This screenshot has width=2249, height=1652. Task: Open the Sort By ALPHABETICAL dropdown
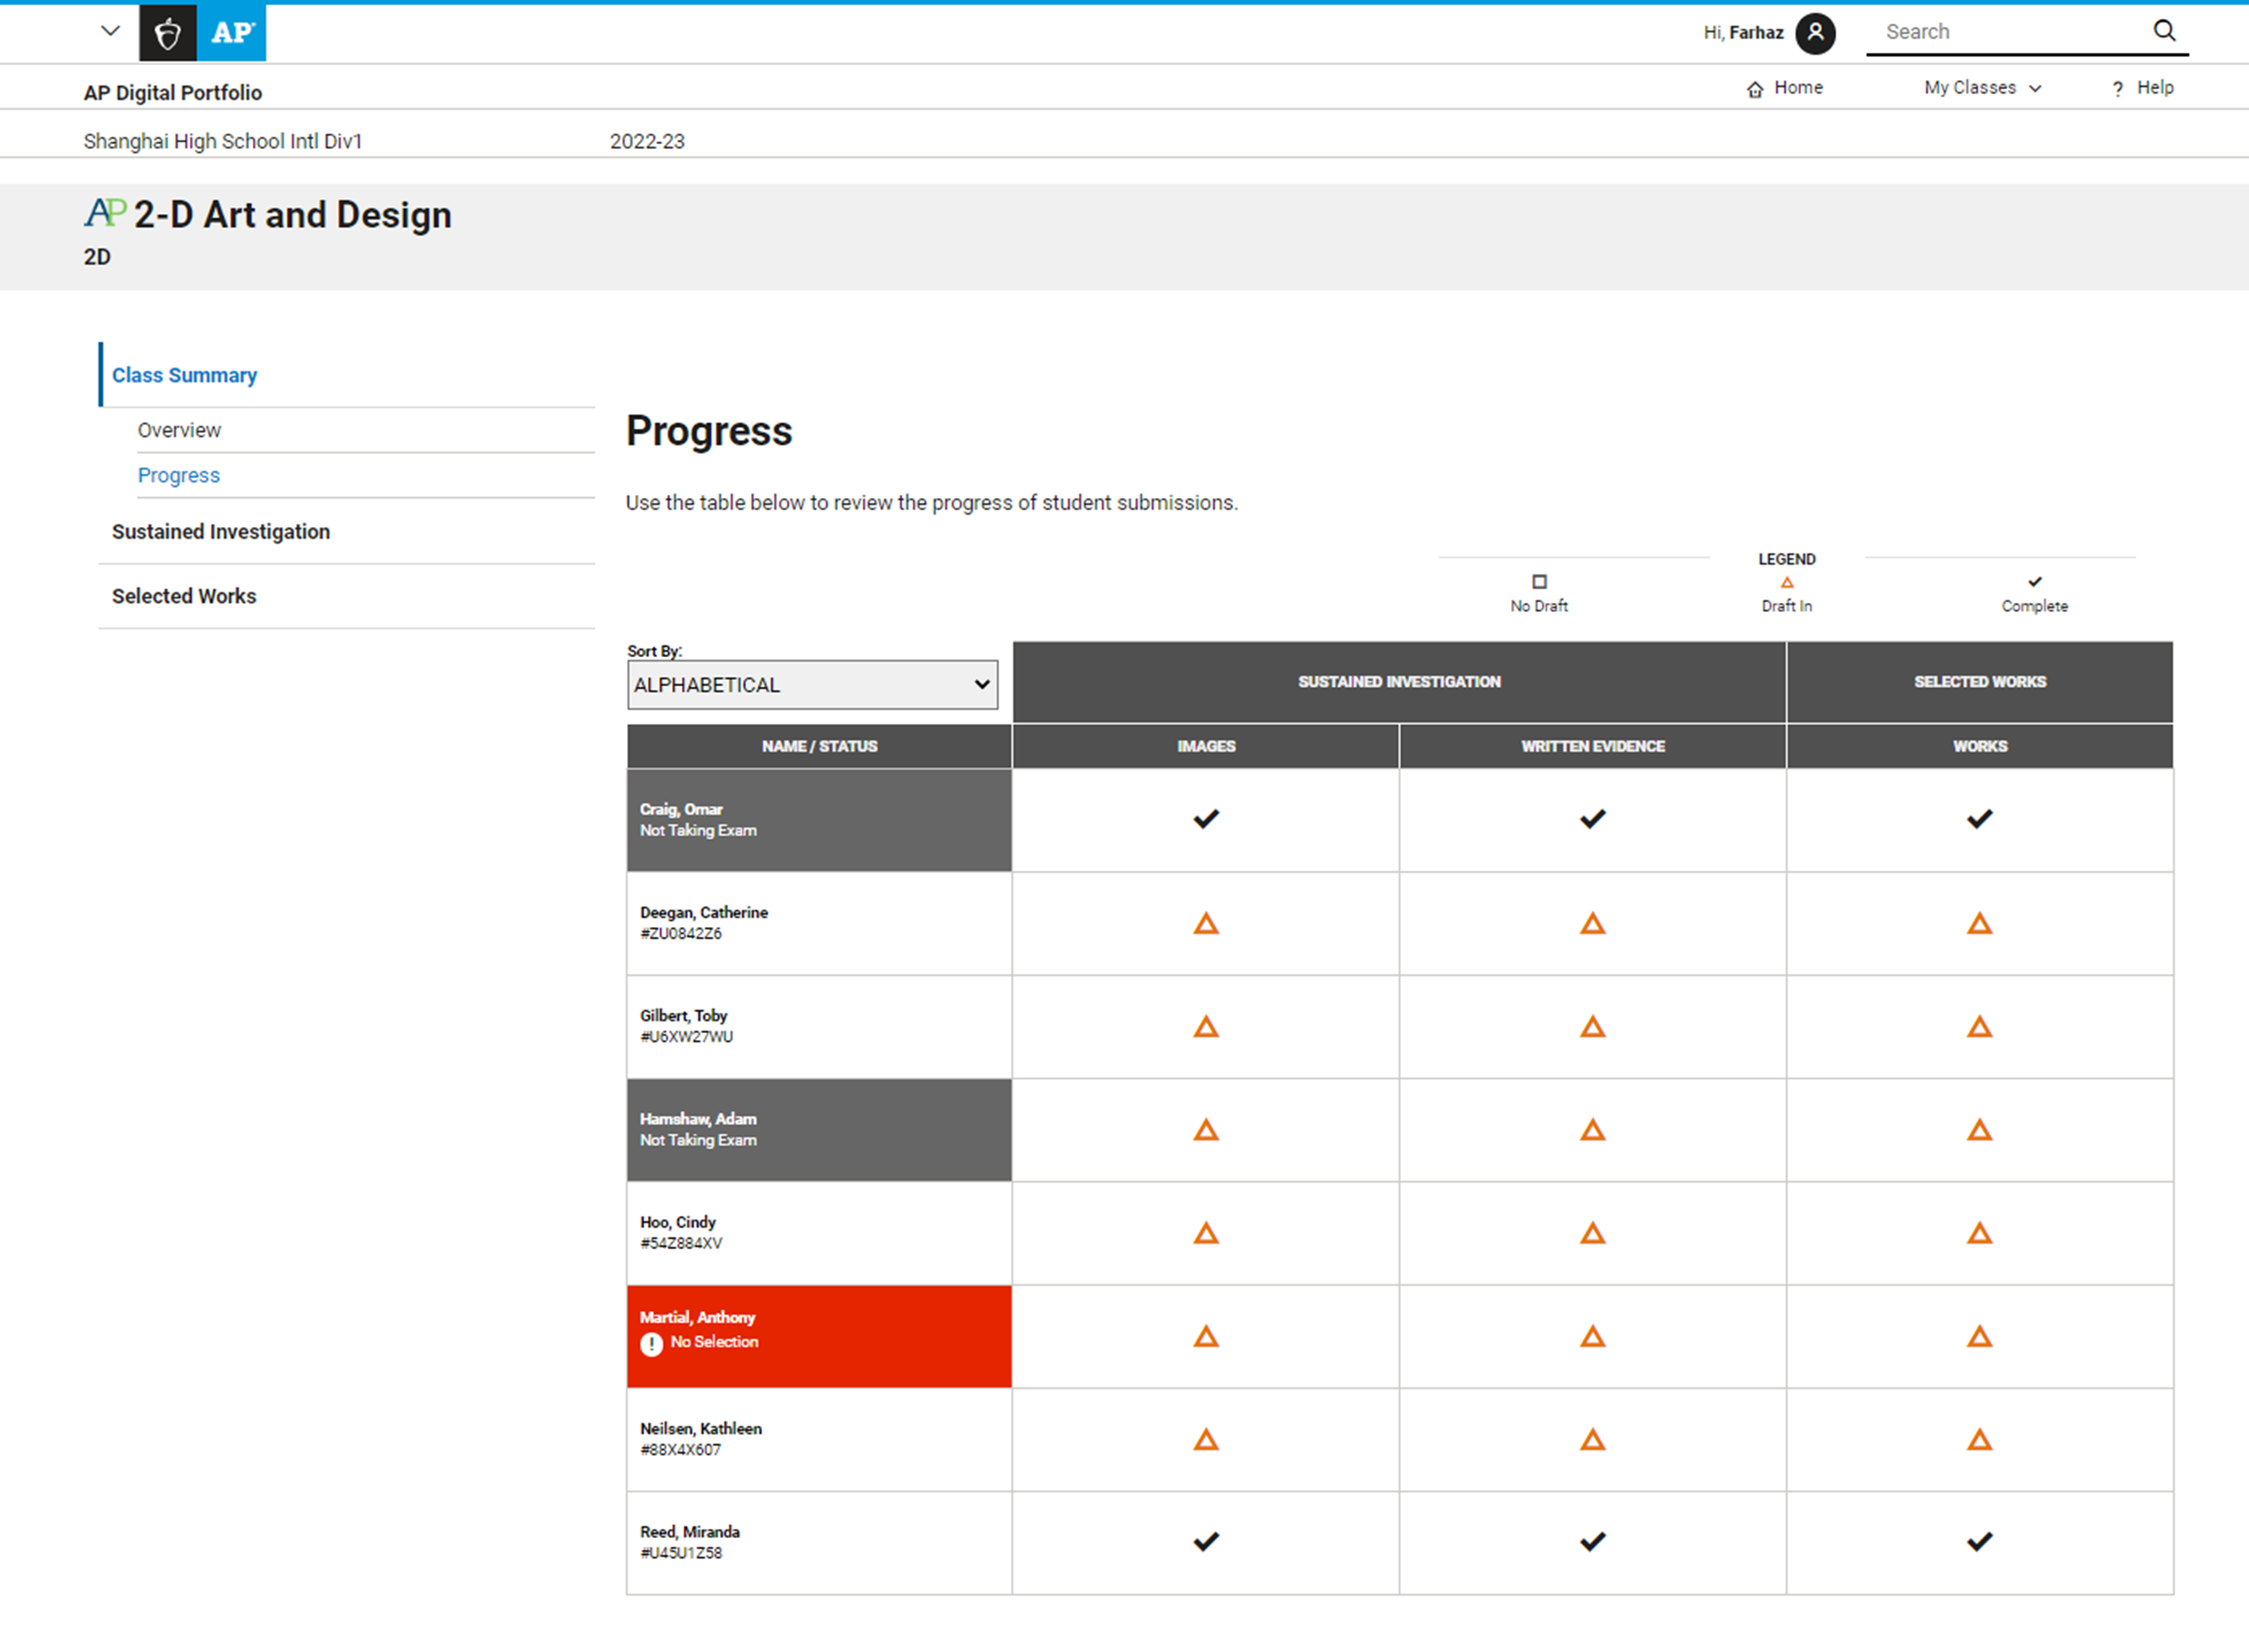(x=812, y=685)
